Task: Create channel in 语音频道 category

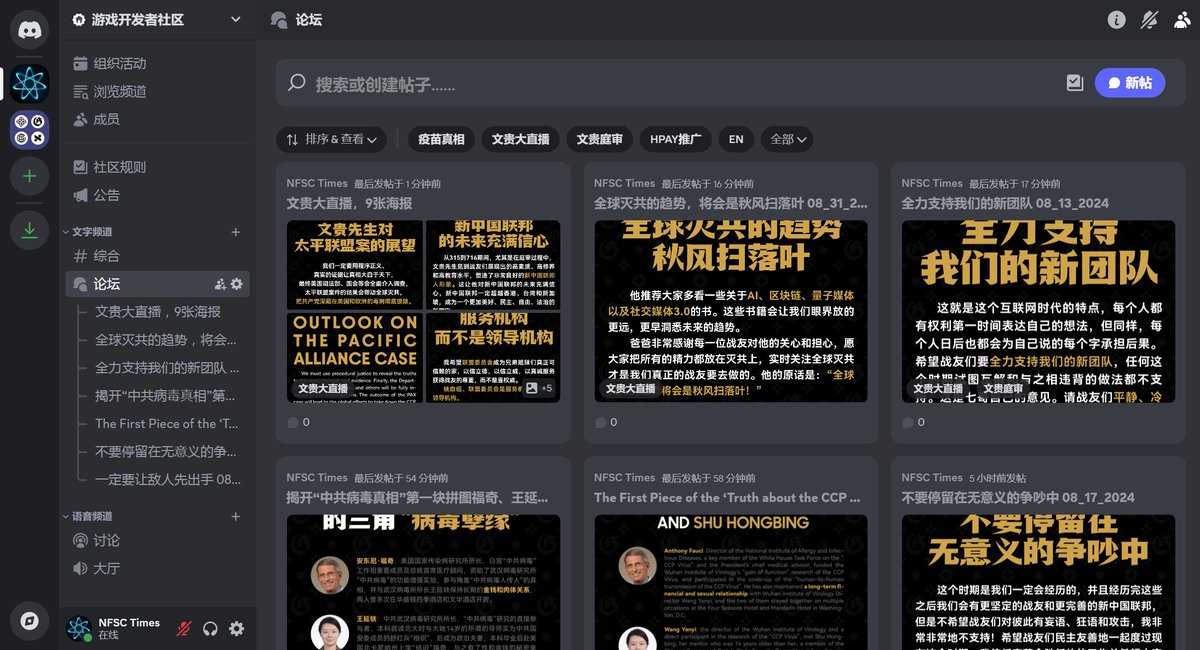Action: tap(236, 516)
